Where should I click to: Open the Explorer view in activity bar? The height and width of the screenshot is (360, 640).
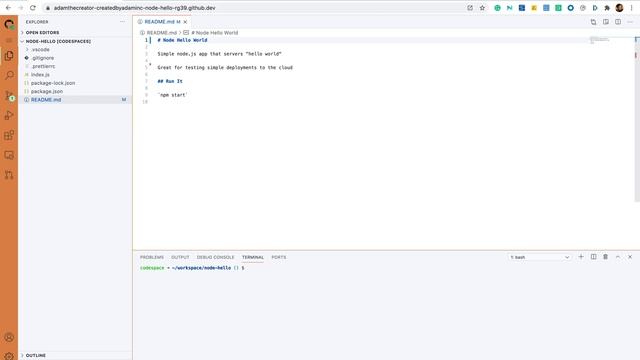click(9, 56)
